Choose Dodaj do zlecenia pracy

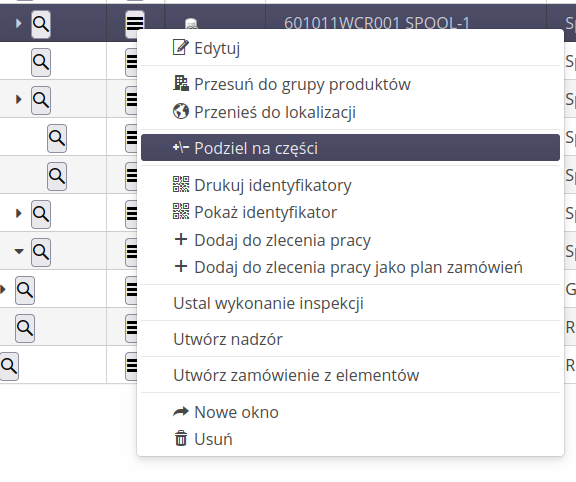[x=282, y=240]
